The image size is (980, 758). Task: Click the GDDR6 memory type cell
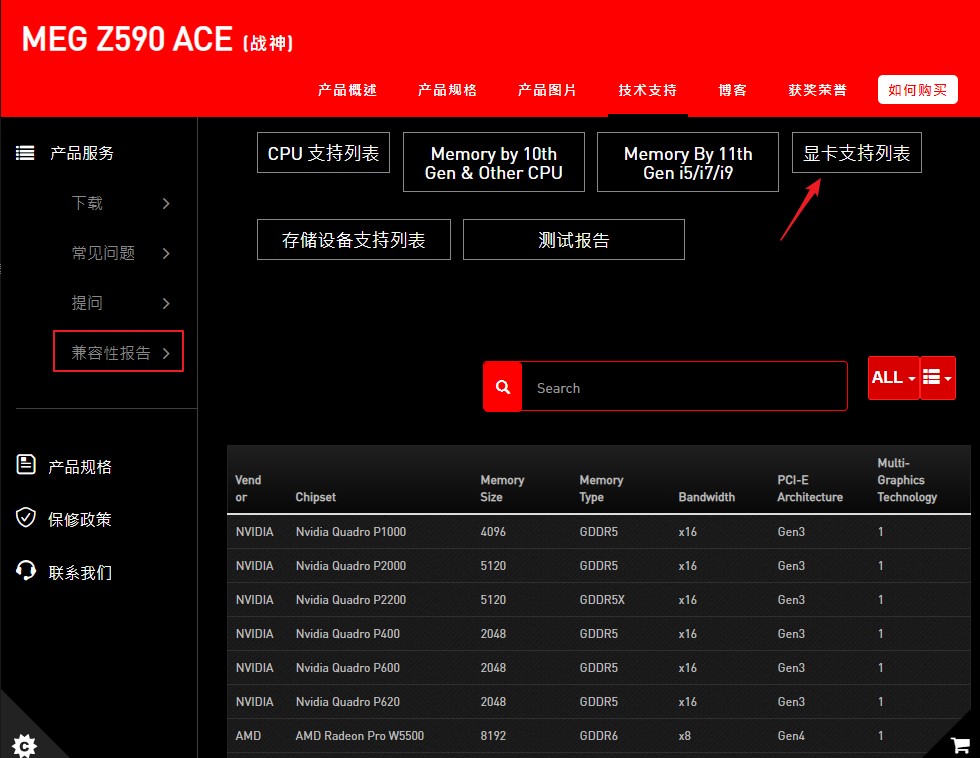[x=598, y=736]
